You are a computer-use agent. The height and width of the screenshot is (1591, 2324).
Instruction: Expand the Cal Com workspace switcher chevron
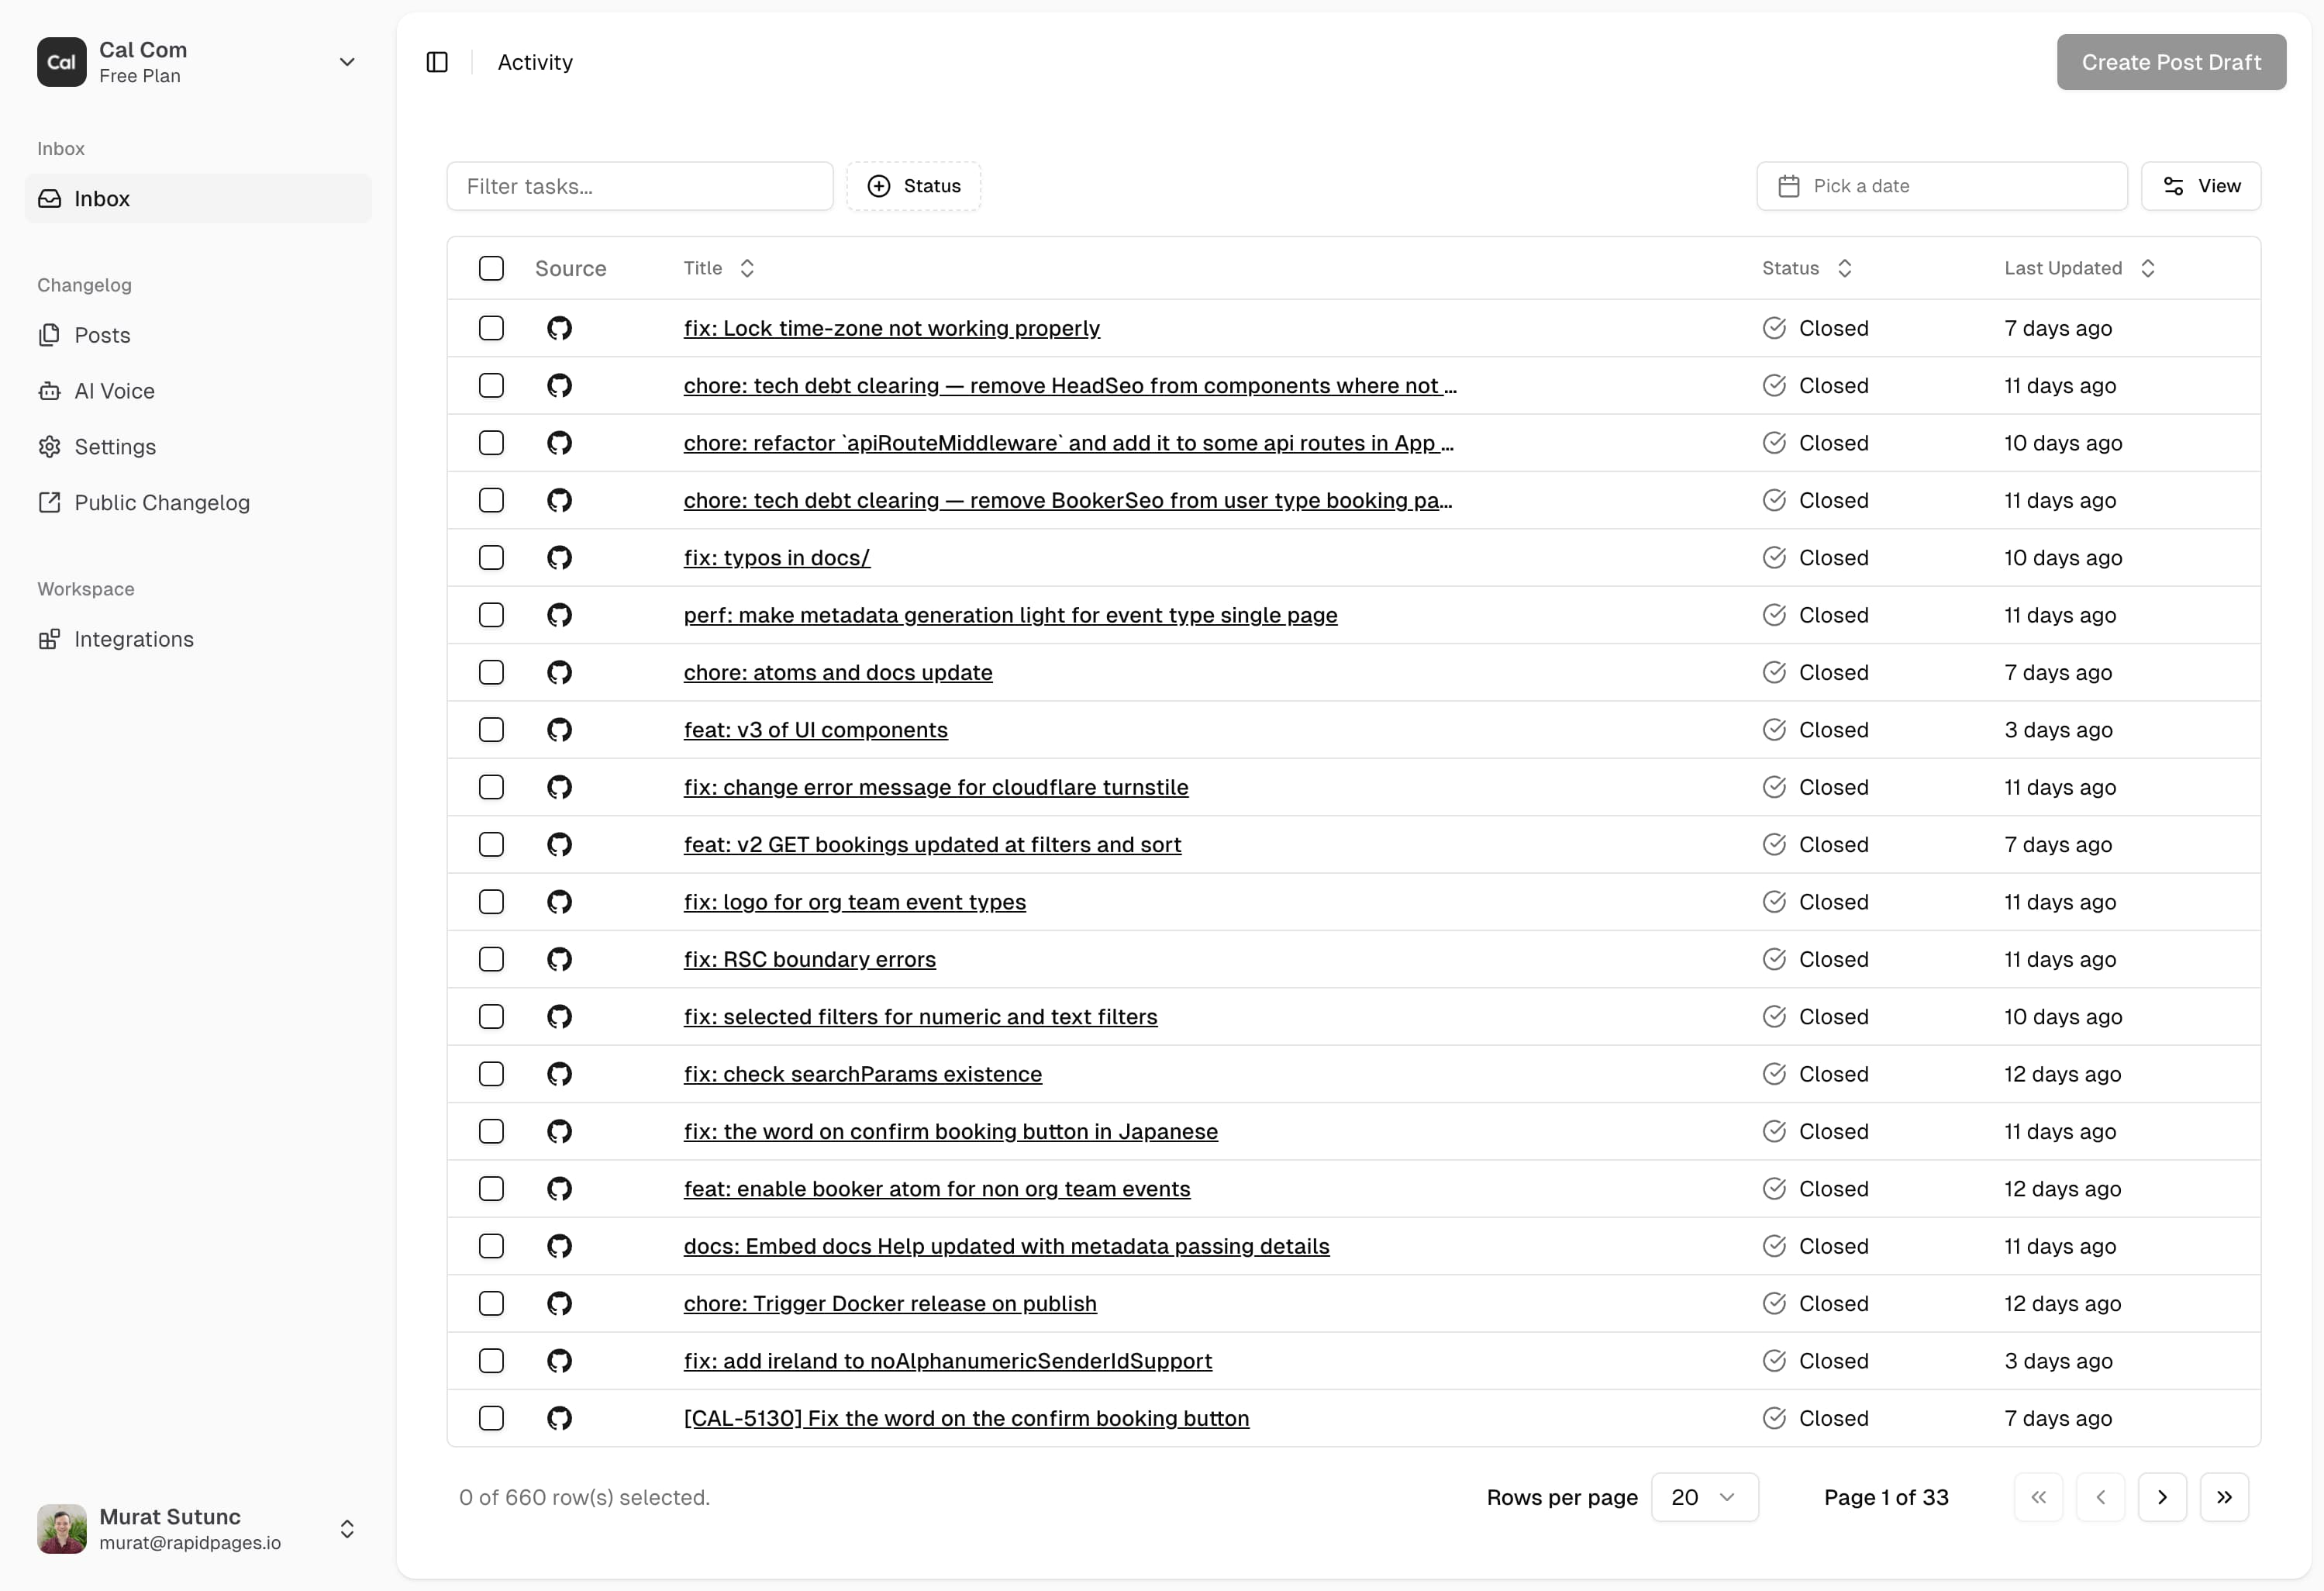(x=347, y=62)
